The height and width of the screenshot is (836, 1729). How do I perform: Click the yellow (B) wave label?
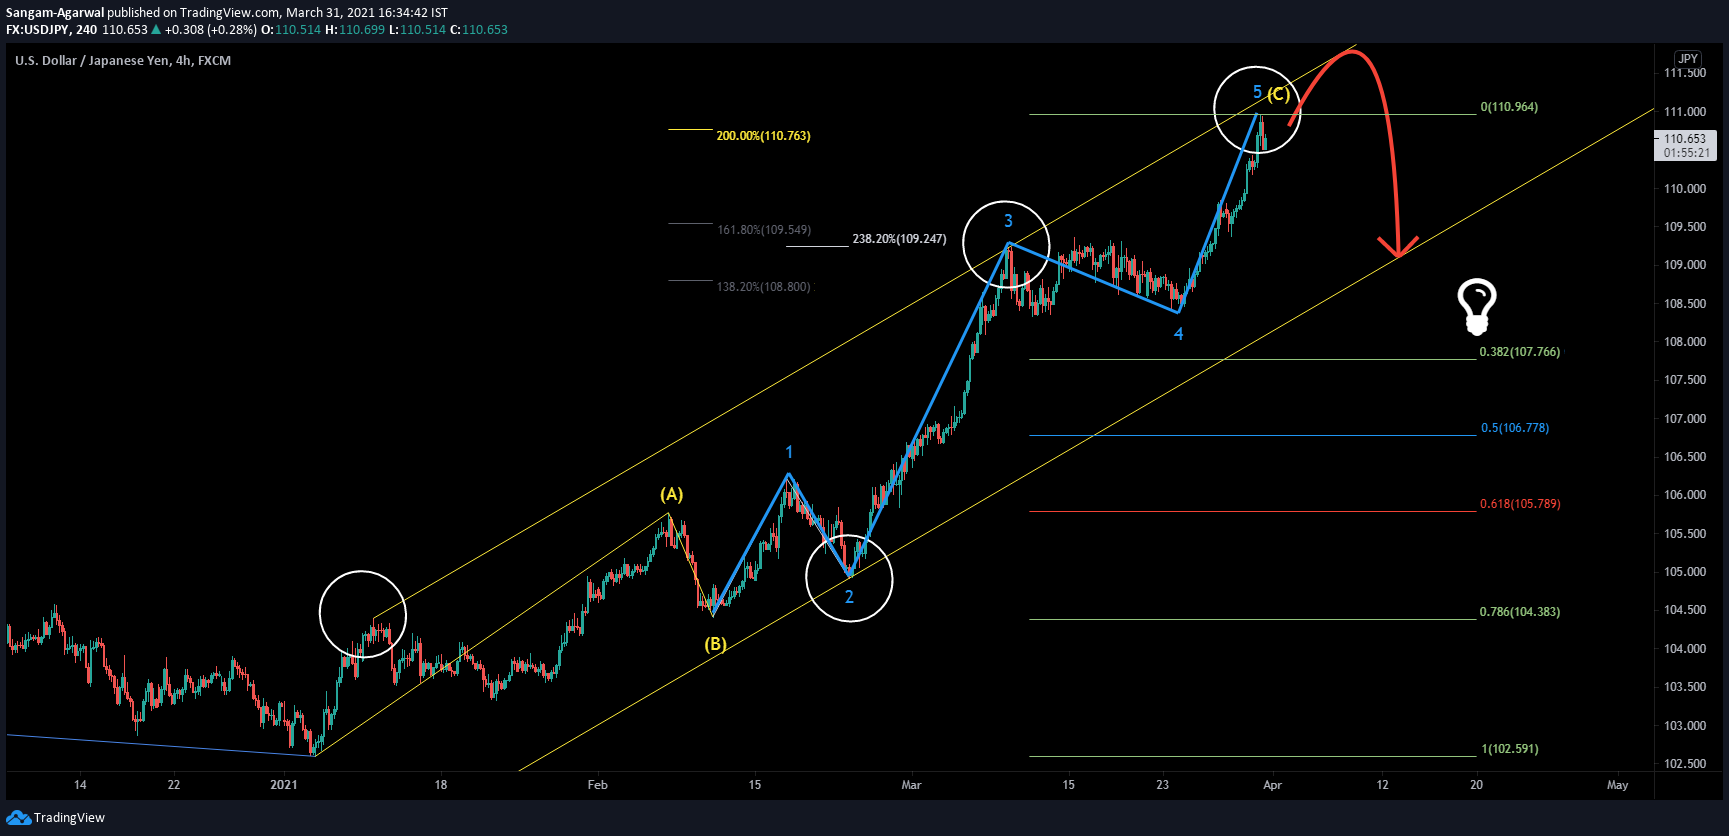click(x=716, y=644)
